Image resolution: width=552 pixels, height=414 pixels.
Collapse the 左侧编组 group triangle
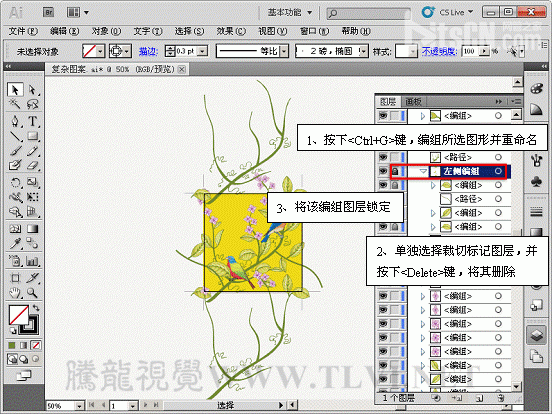click(x=423, y=171)
